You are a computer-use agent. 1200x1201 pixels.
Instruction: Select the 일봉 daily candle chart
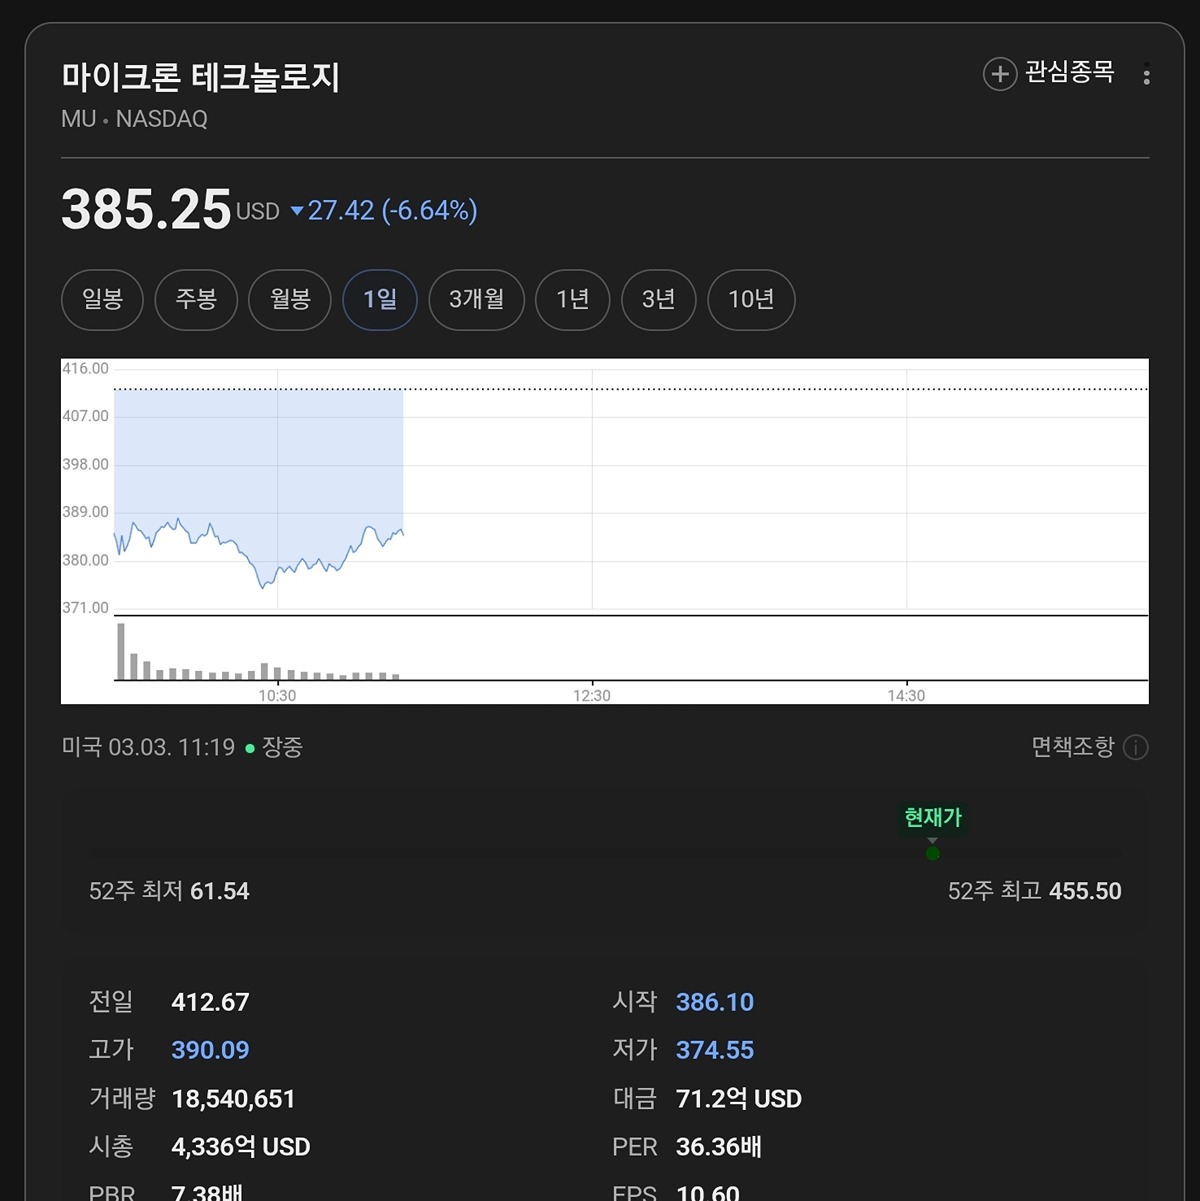coord(102,299)
